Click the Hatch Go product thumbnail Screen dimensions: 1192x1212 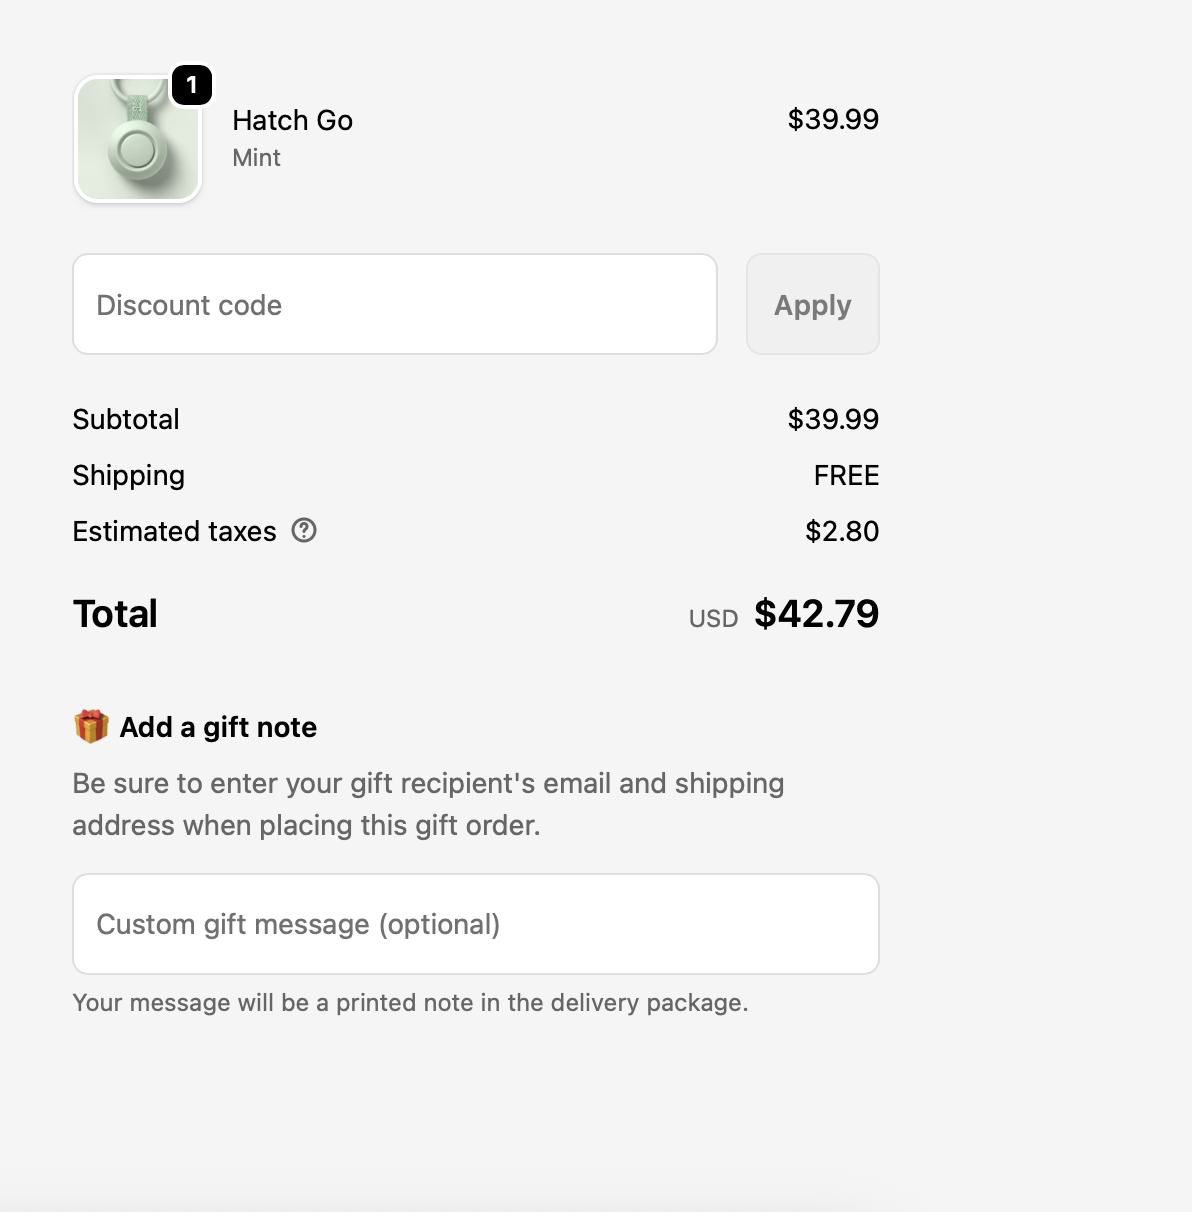point(138,141)
